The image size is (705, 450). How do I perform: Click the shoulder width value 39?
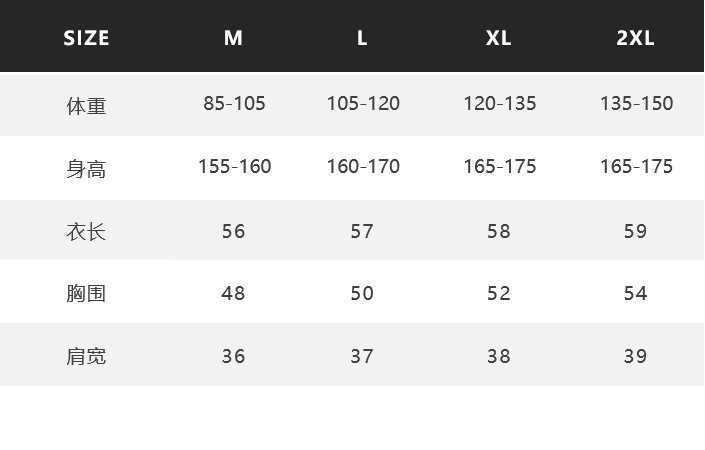635,356
